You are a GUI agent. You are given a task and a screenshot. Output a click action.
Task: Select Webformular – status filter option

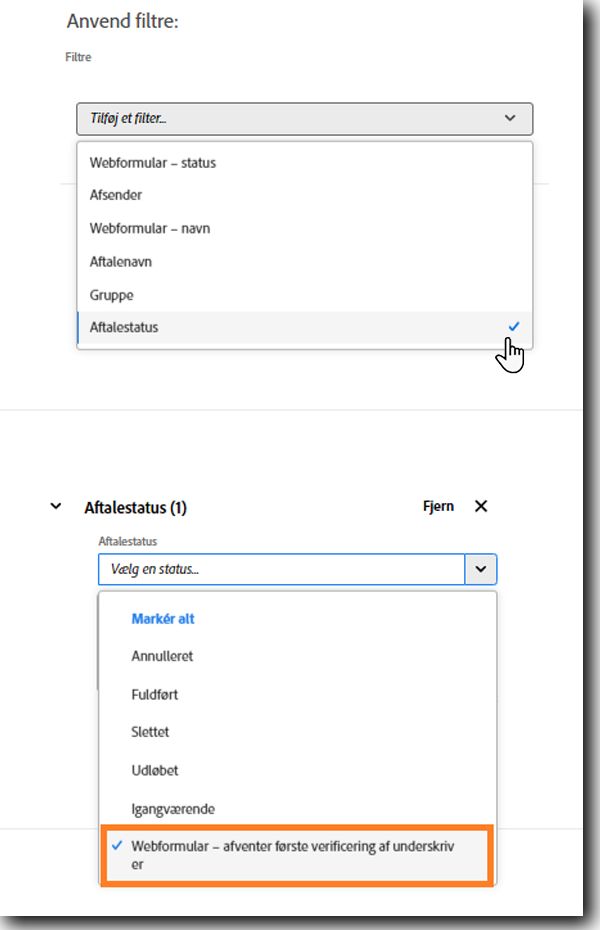tap(304, 163)
